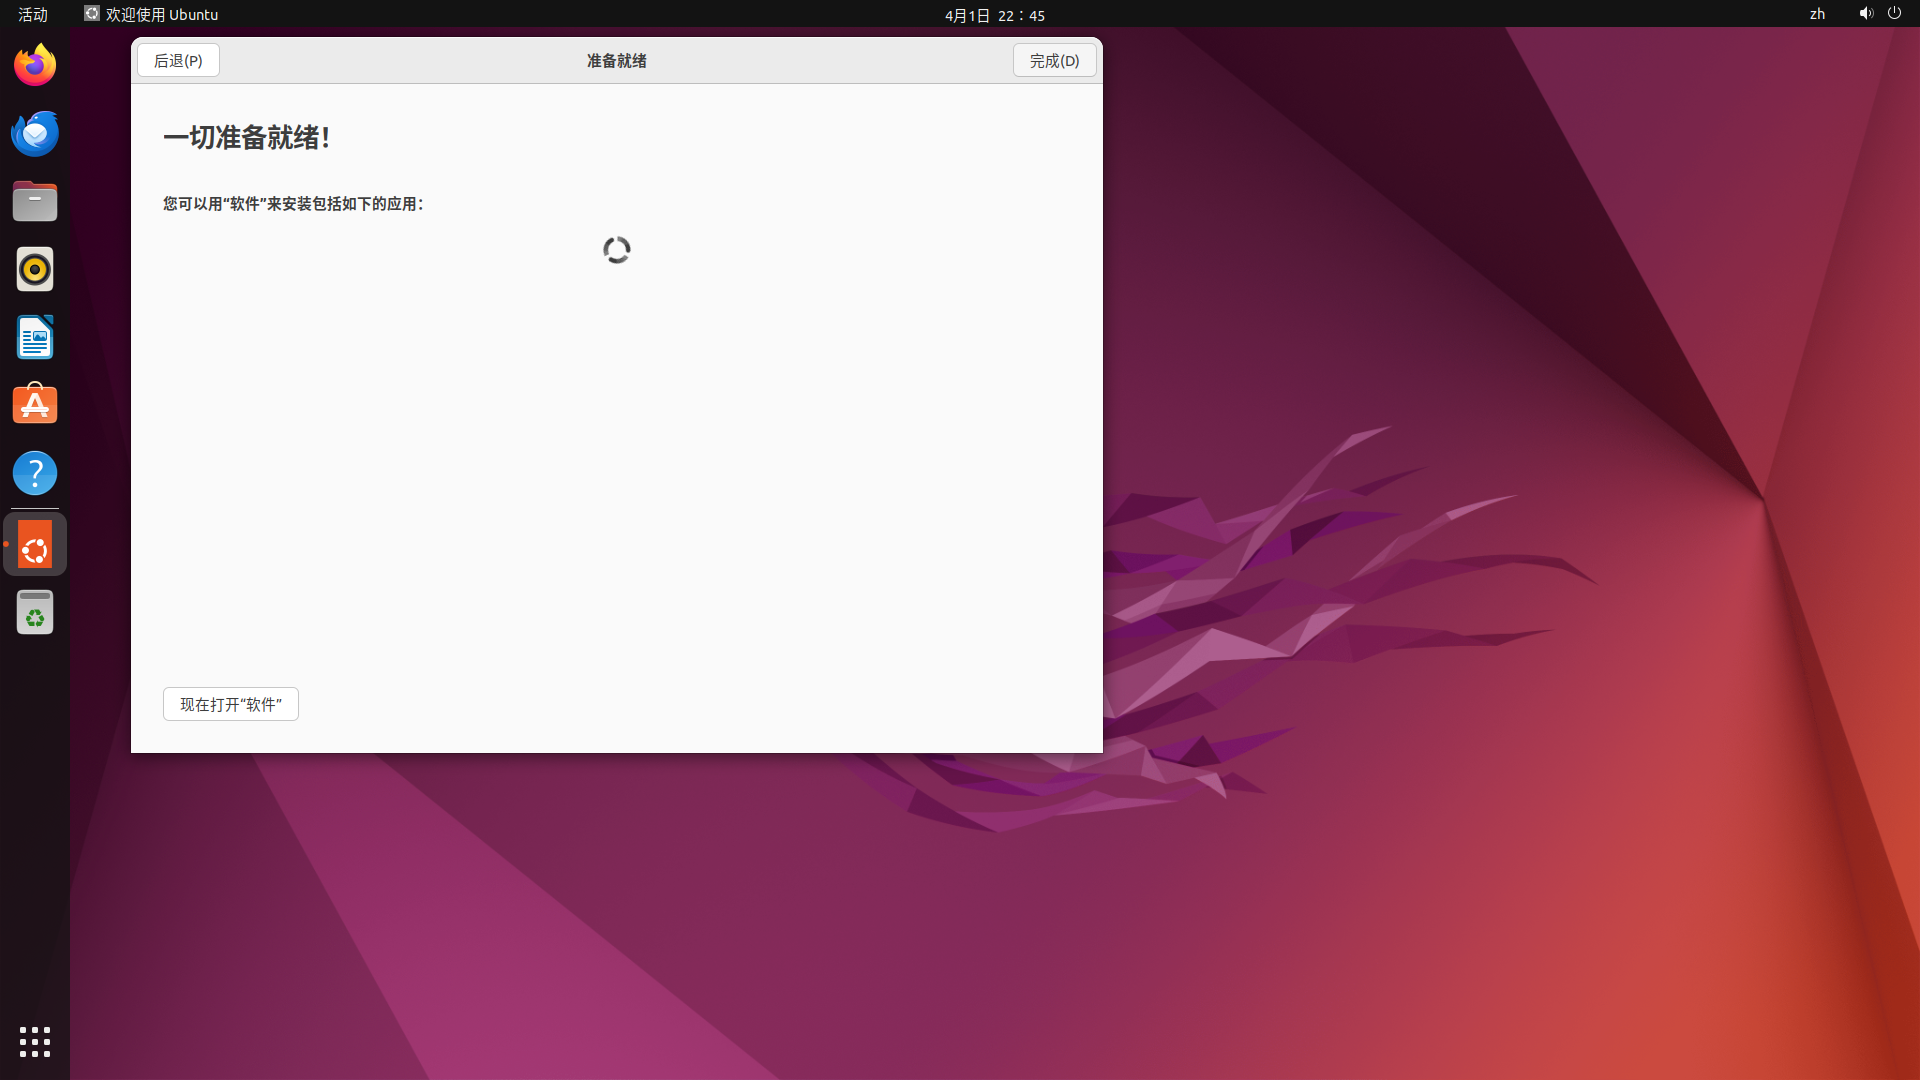Open the clock calendar at 22:45
Image resolution: width=1920 pixels, height=1080 pixels.
994,15
